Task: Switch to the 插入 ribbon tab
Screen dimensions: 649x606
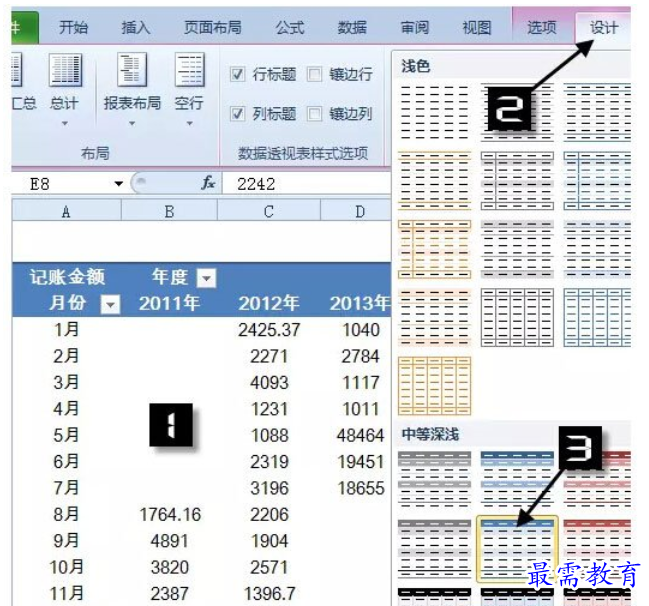Action: click(x=135, y=28)
